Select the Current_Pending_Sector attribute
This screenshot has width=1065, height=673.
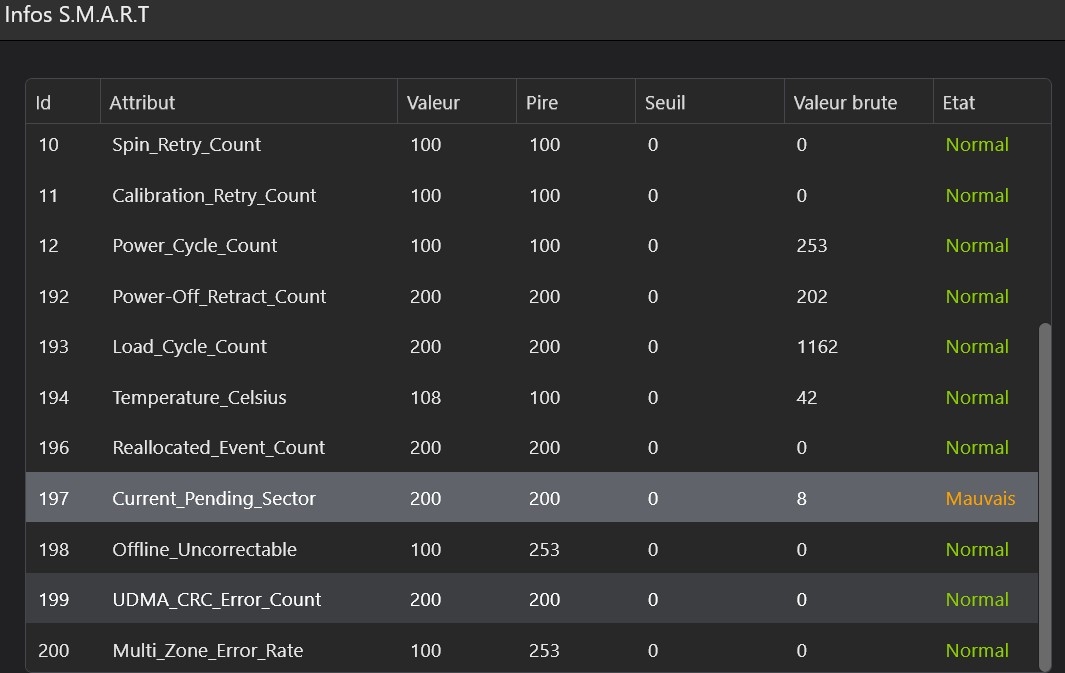[x=214, y=498]
